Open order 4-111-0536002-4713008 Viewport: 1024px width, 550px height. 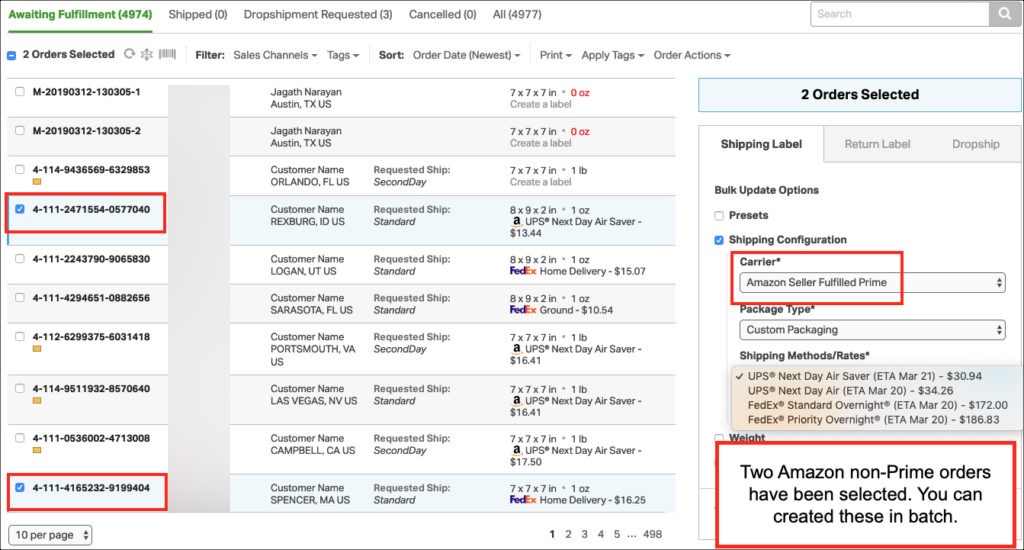pyautogui.click(x=91, y=438)
